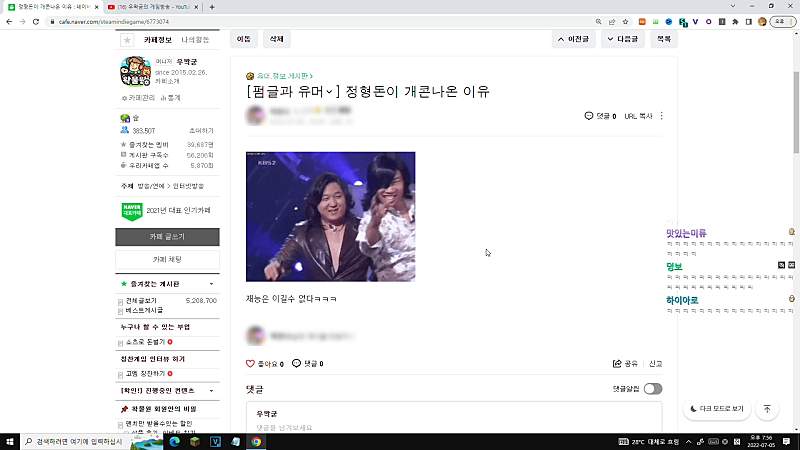Go to previous post button

(573, 39)
